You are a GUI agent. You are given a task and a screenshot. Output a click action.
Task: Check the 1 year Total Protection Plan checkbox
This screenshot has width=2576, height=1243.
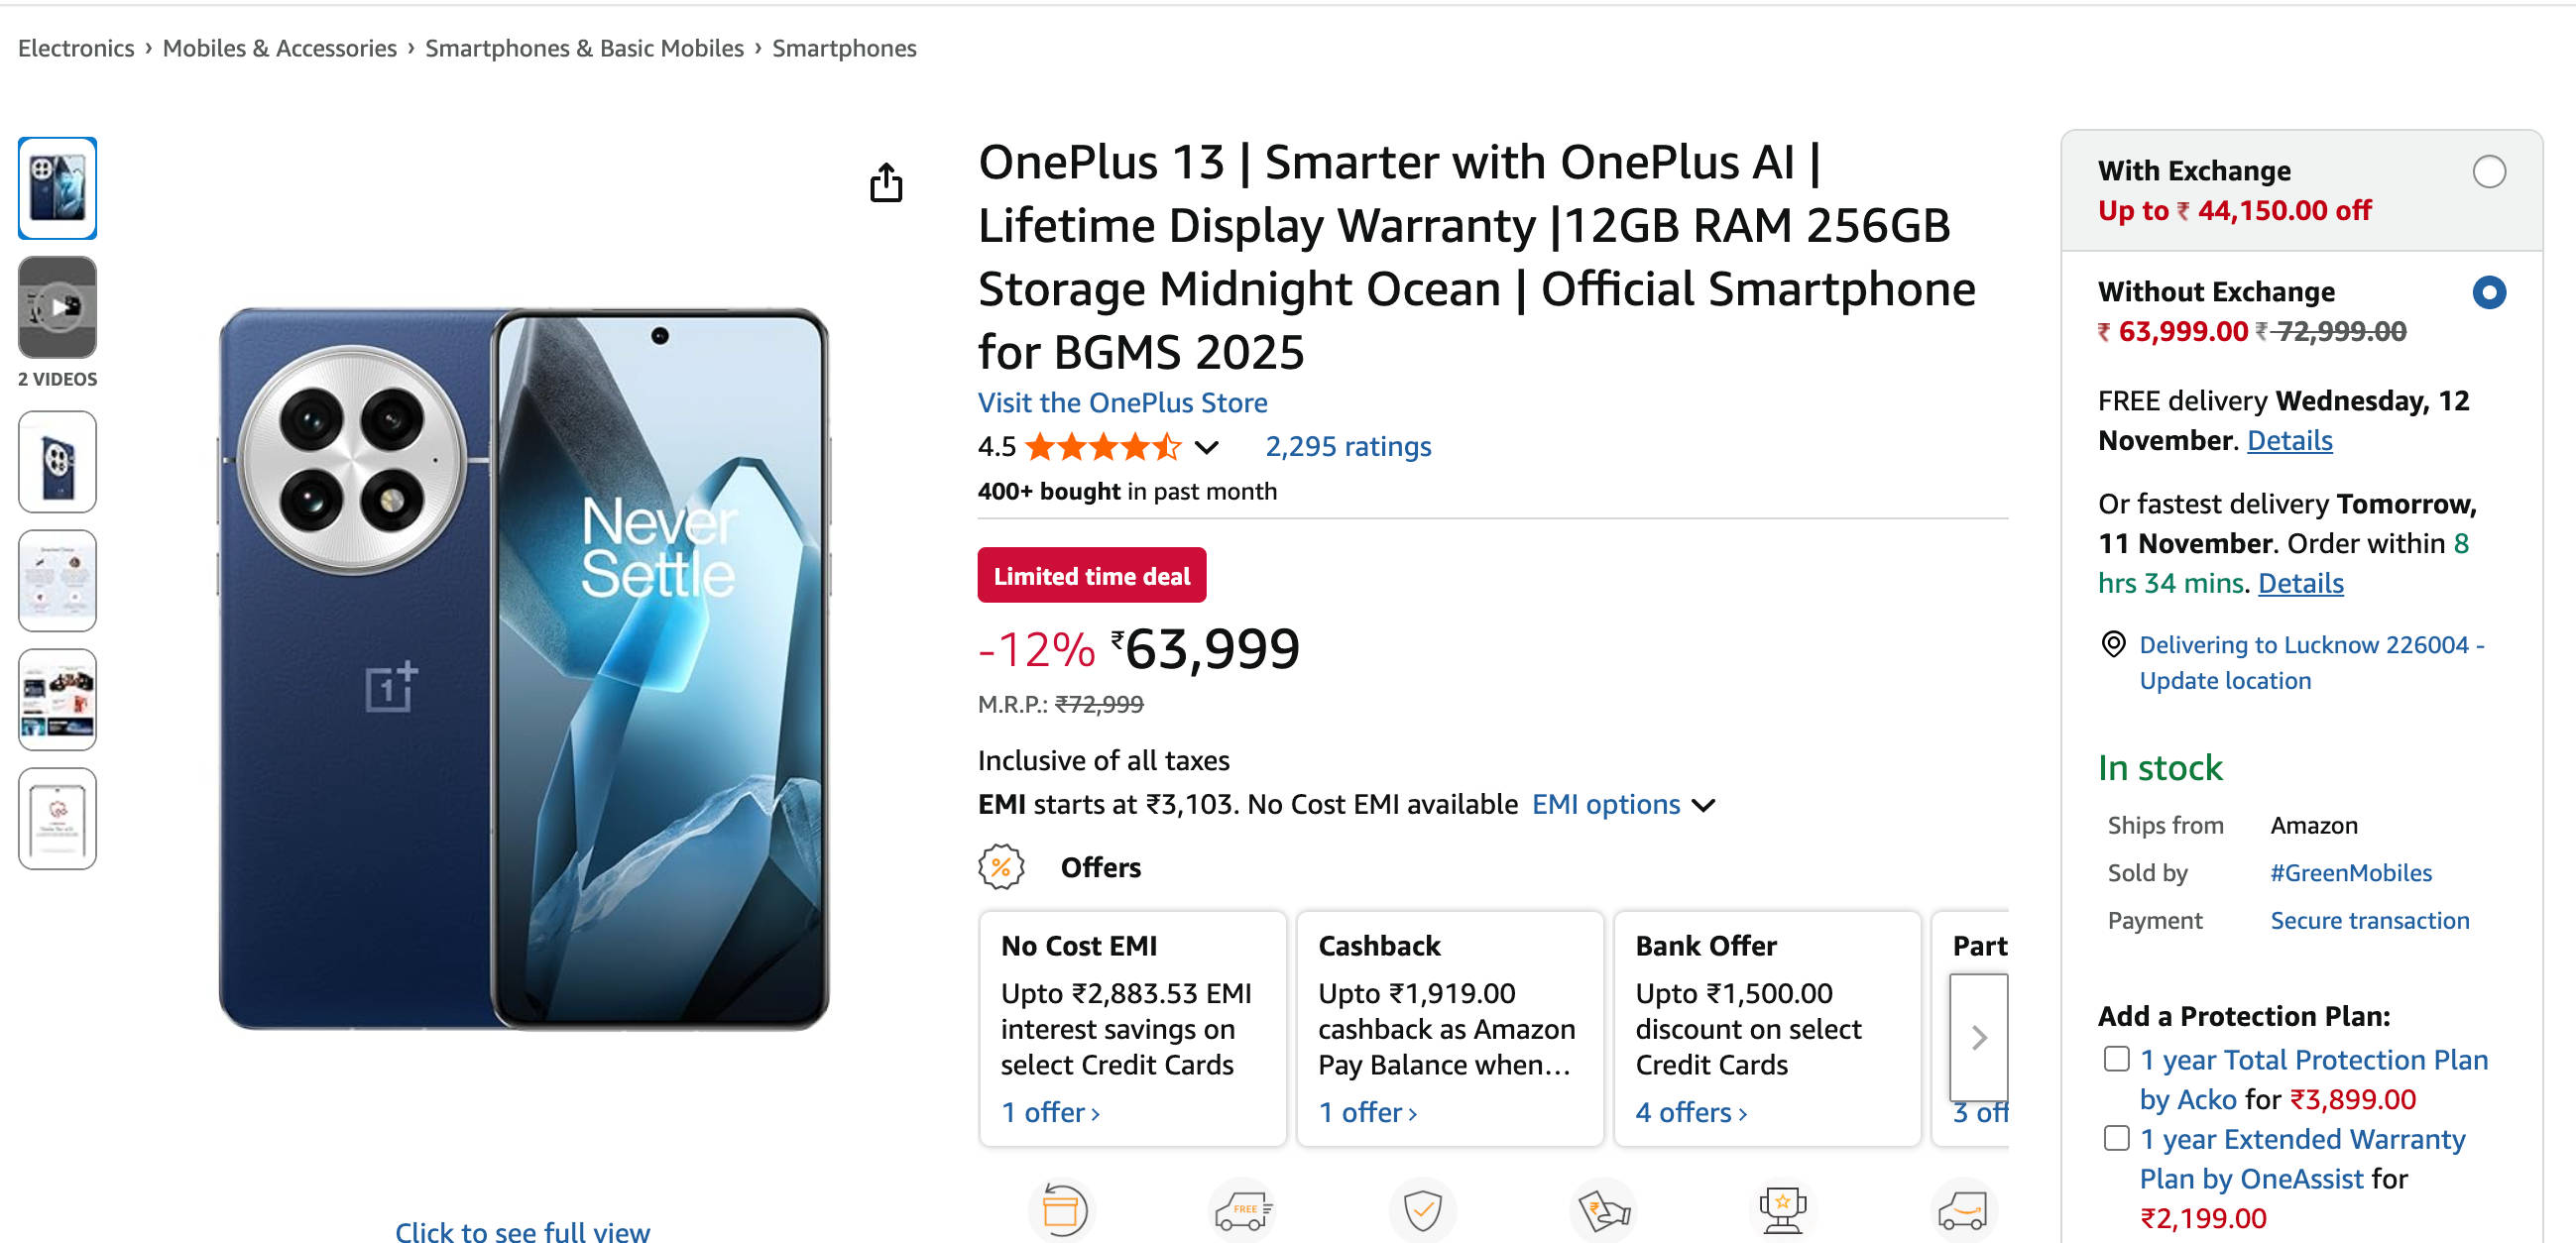2116,1057
